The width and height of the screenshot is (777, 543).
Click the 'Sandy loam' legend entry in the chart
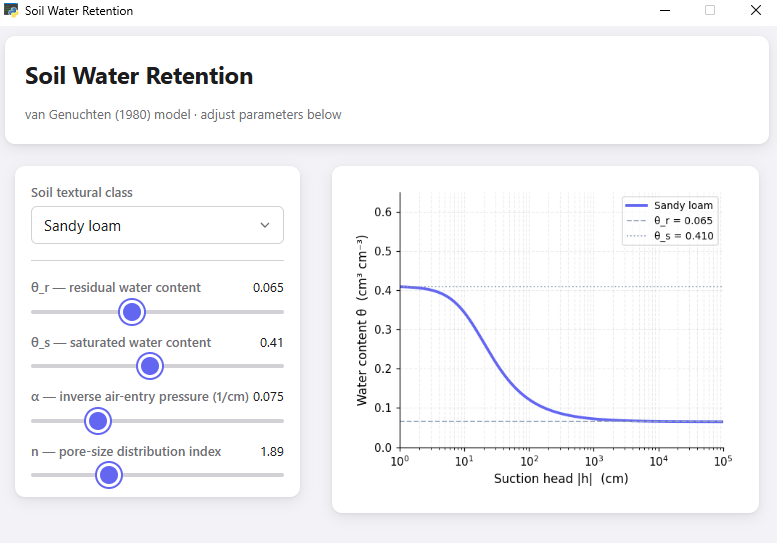click(x=669, y=205)
